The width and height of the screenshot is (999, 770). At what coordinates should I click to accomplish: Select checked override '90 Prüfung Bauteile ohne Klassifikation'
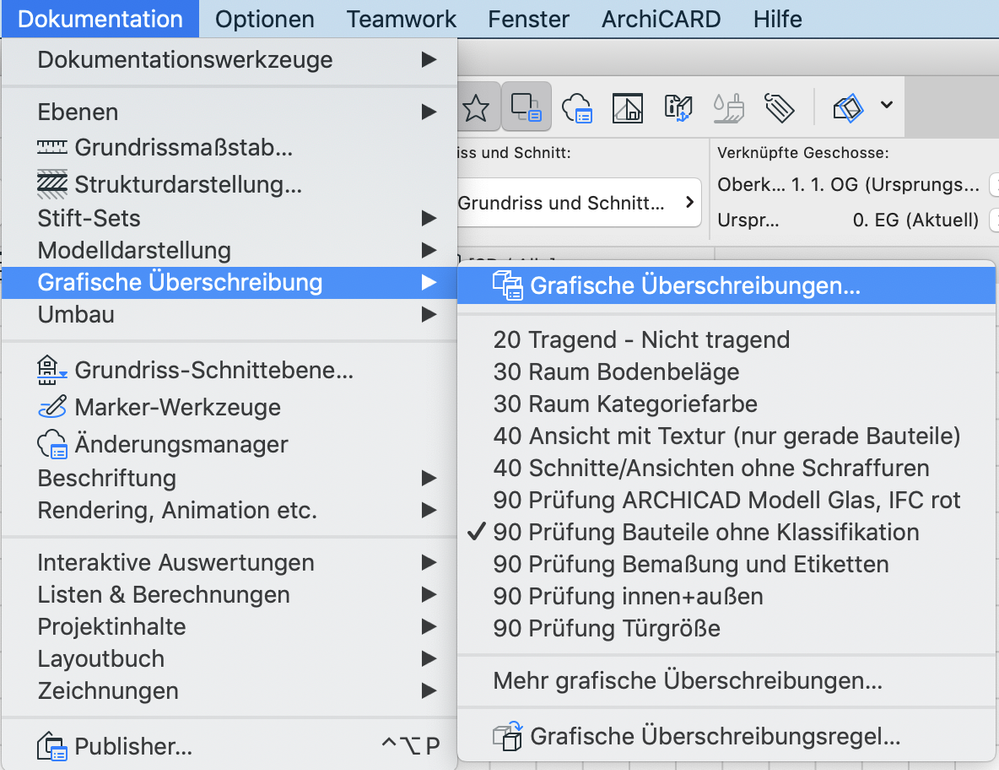(705, 532)
